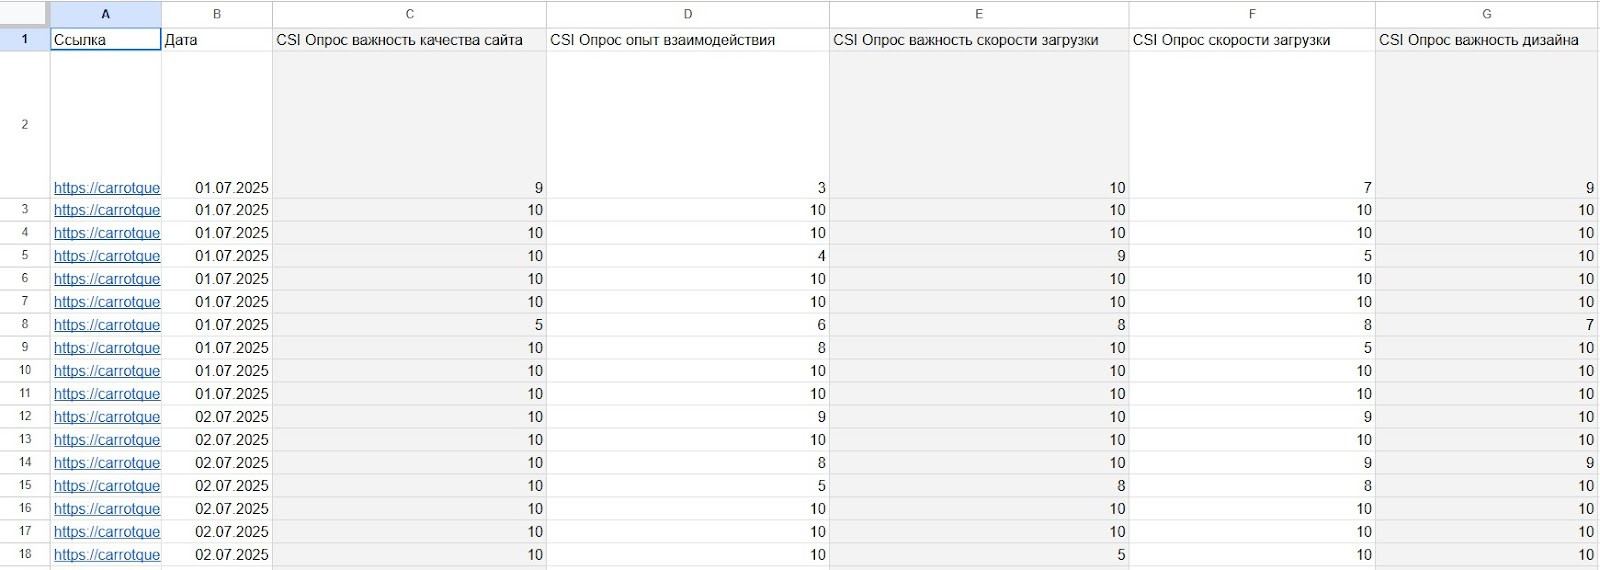Select row 18 via row number
1600x570 pixels.
(x=24, y=554)
